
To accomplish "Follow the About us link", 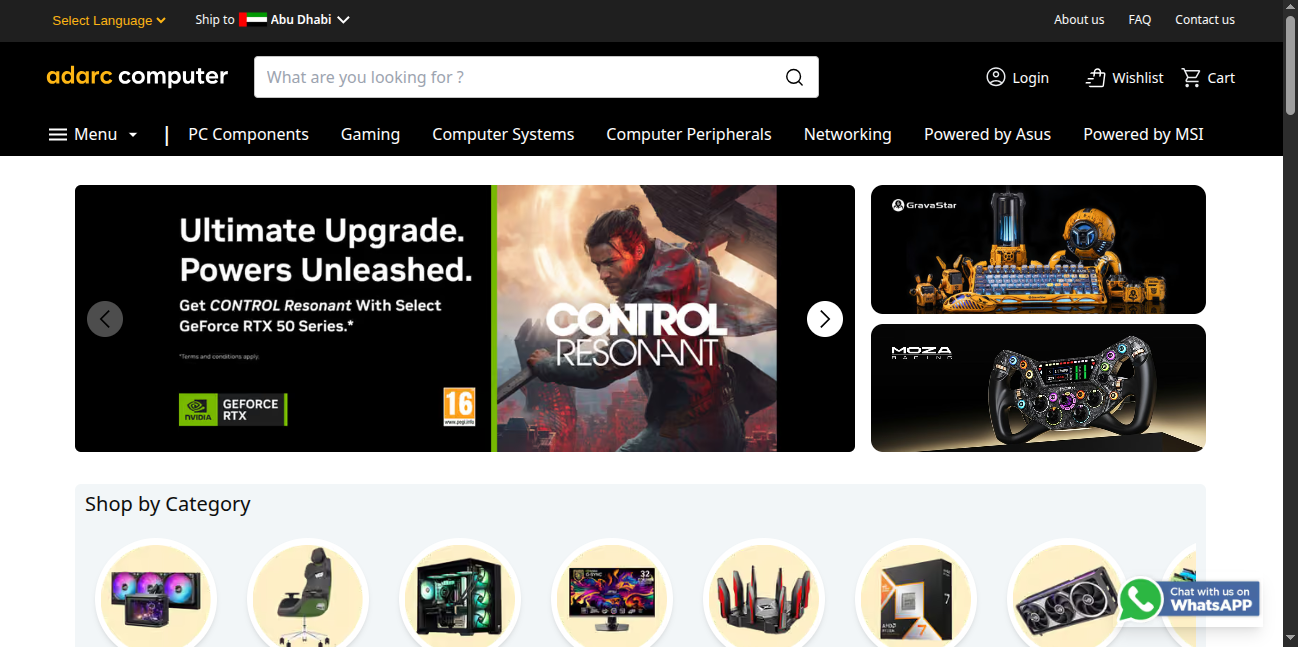I will [x=1079, y=19].
